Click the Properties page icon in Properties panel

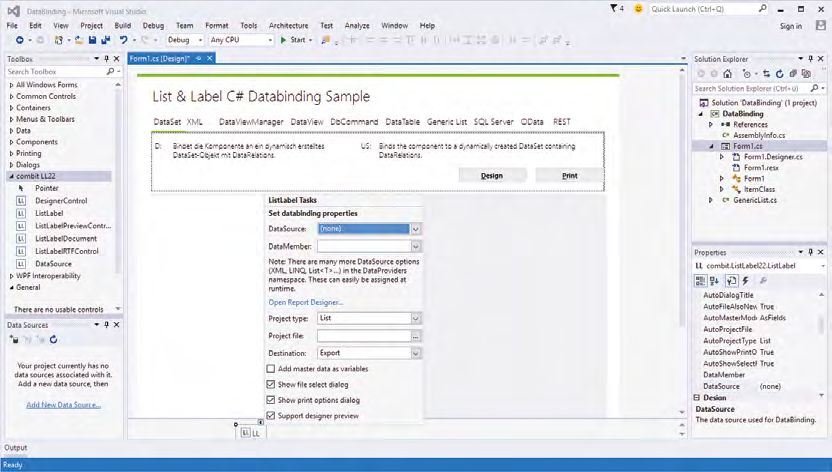tap(731, 281)
